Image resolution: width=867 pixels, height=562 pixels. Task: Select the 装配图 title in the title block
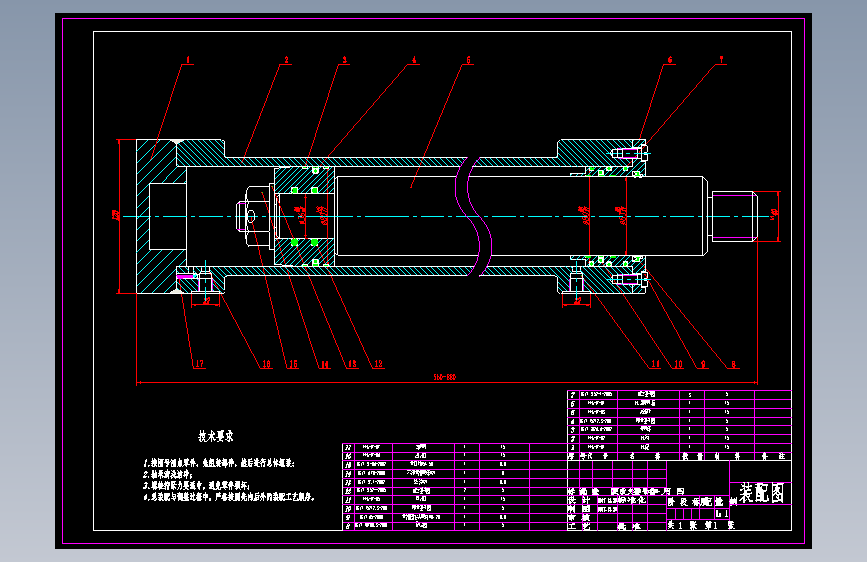(x=762, y=492)
